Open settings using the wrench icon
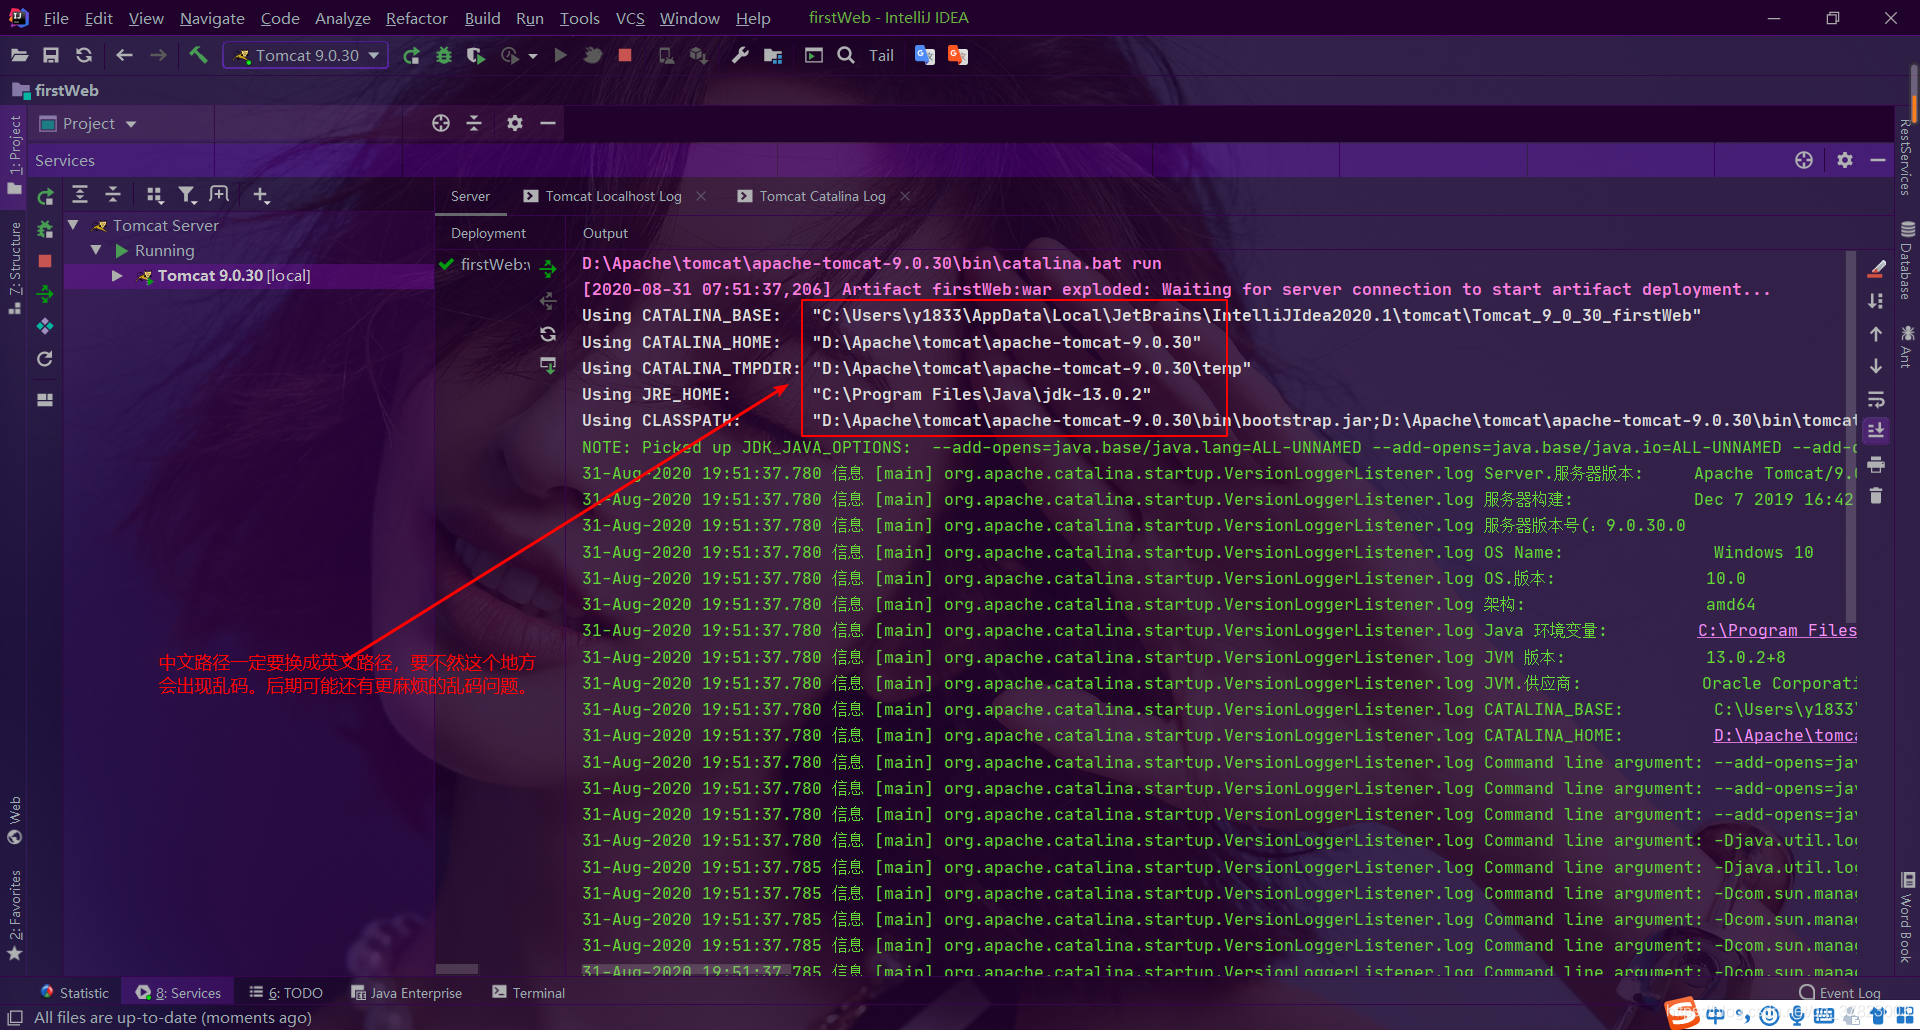 point(740,56)
